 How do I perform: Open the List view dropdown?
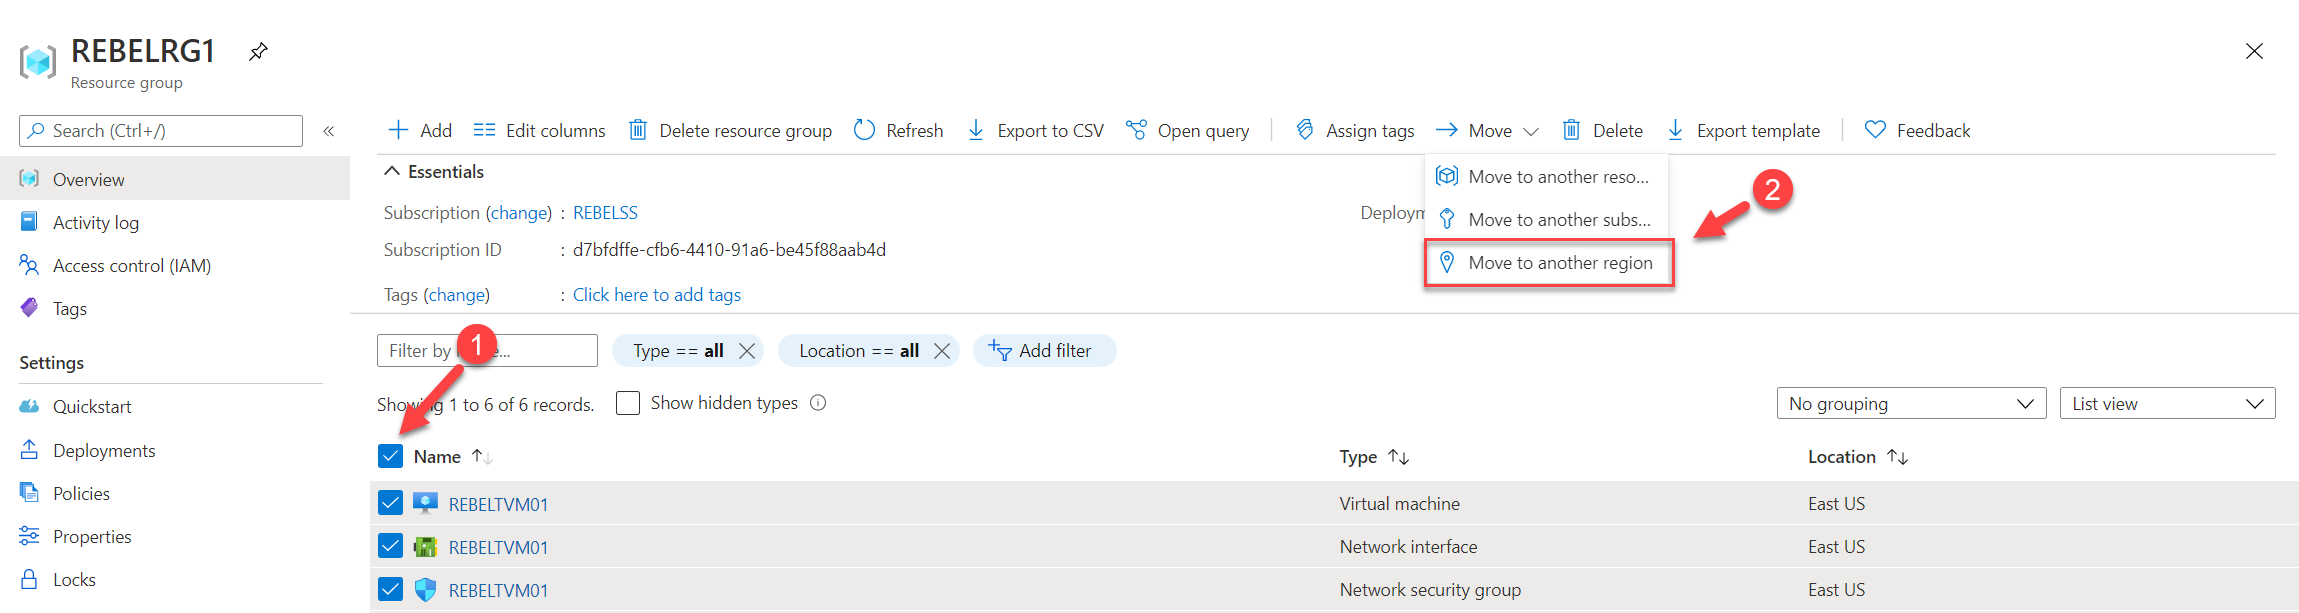[x=2166, y=403]
